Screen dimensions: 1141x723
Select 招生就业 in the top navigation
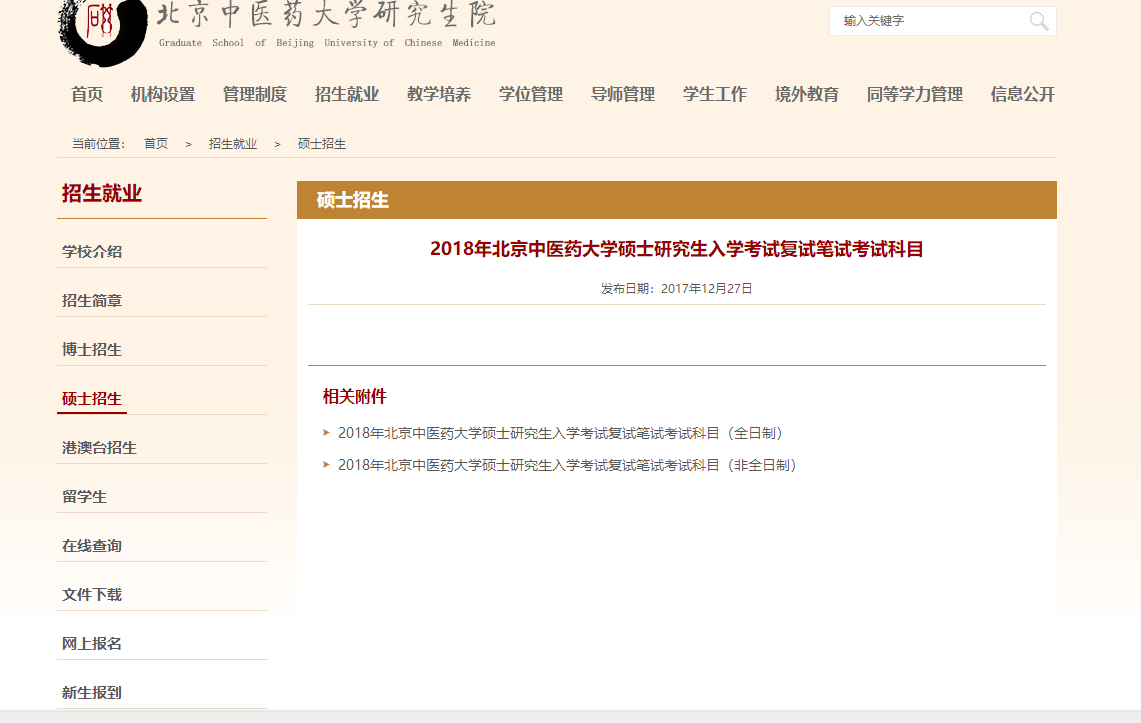347,95
